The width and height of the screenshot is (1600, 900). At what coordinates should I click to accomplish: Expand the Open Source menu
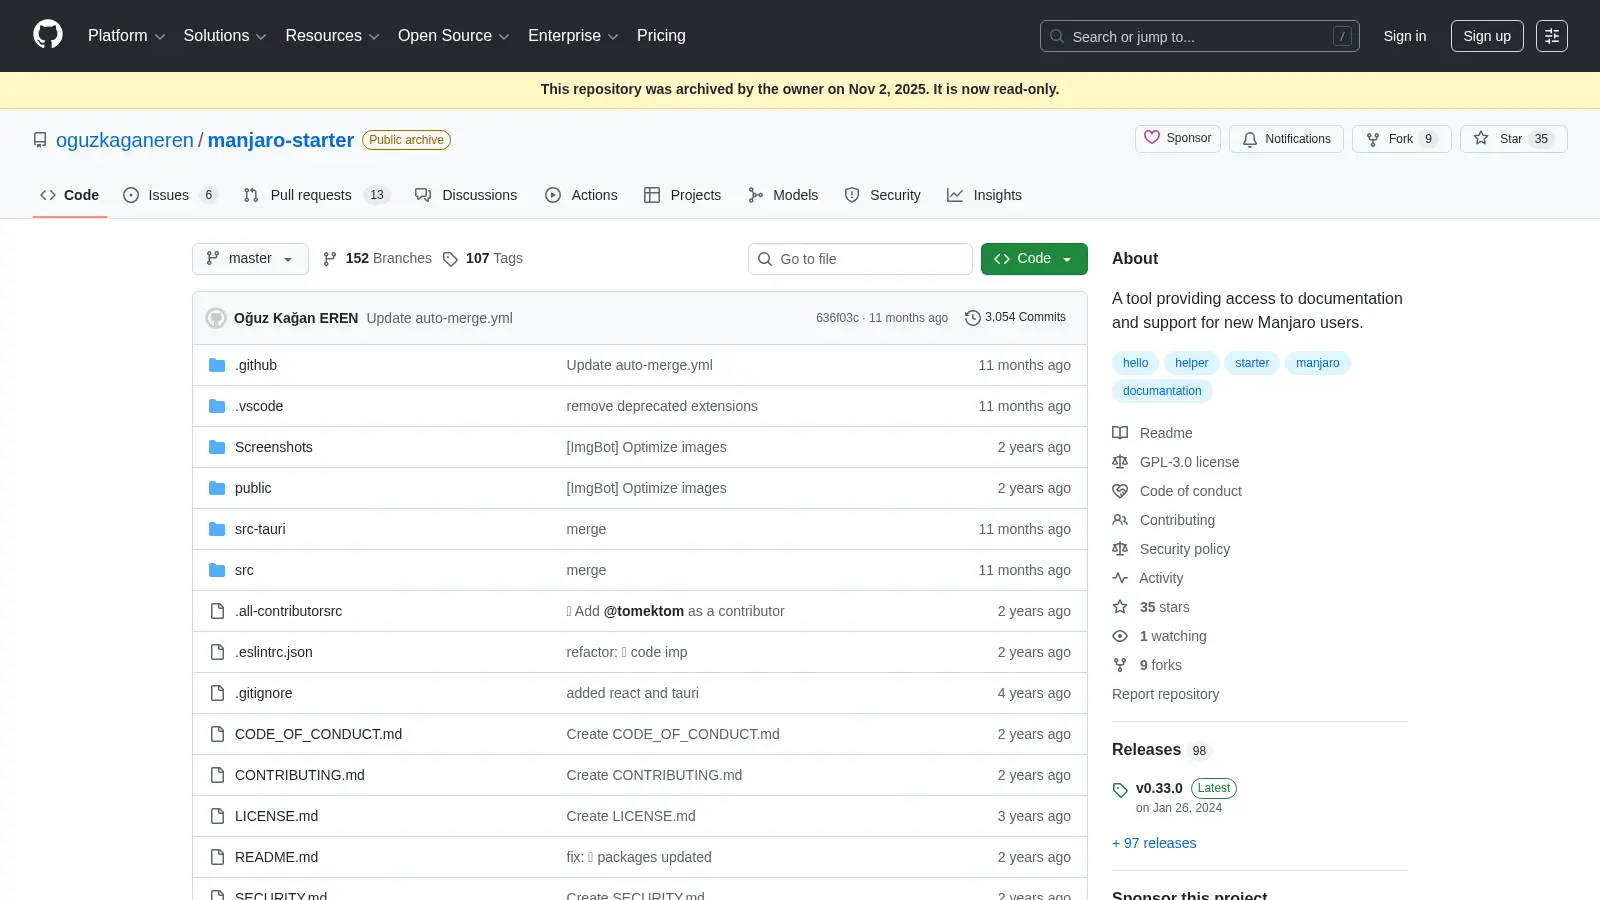pos(454,36)
